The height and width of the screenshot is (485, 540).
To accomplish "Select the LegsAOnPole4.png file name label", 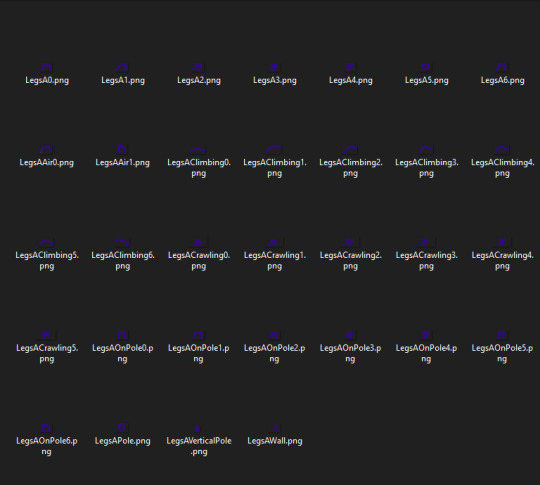I will pyautogui.click(x=426, y=353).
